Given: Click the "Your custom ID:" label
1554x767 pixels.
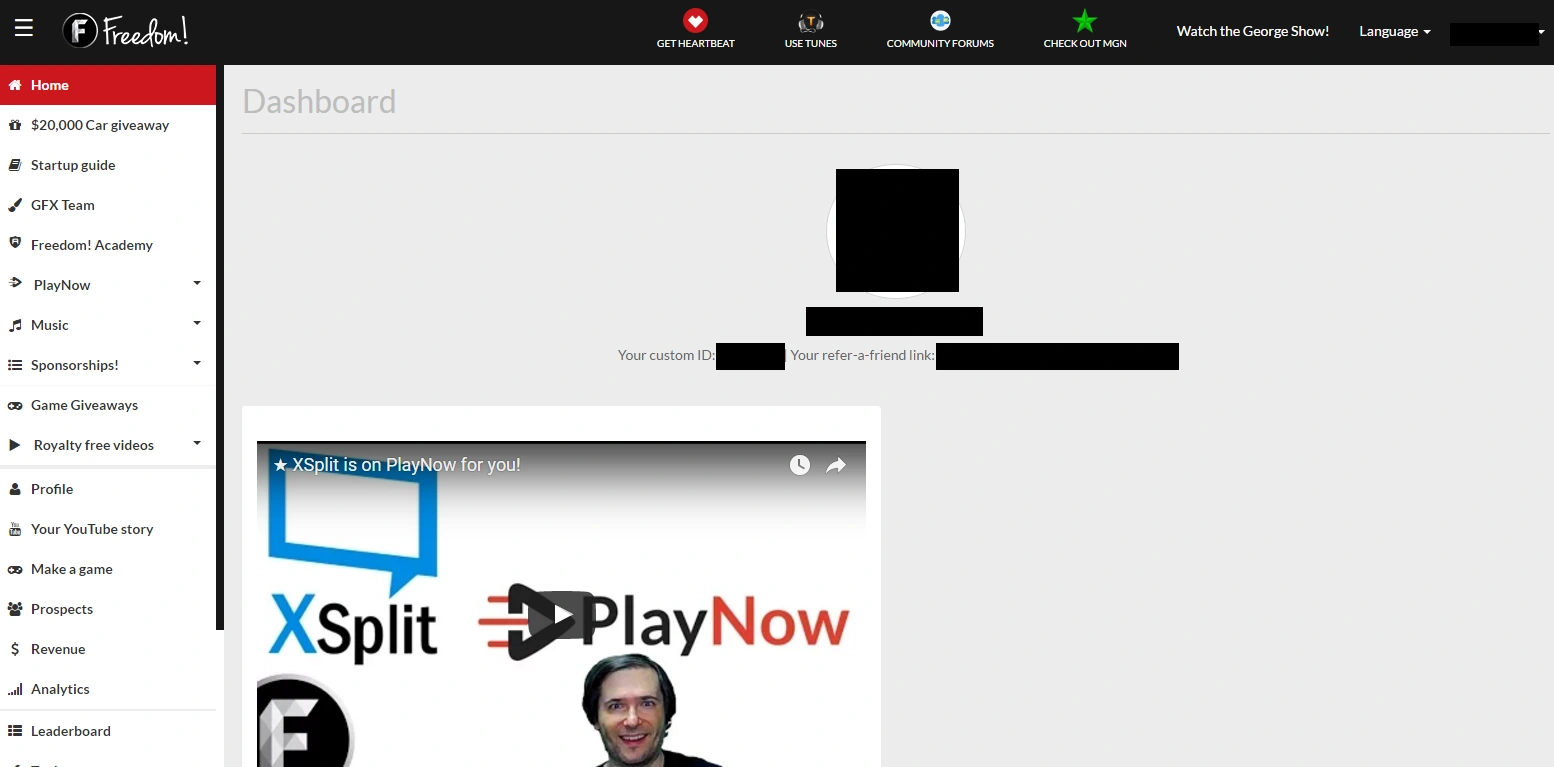Looking at the screenshot, I should (x=666, y=355).
